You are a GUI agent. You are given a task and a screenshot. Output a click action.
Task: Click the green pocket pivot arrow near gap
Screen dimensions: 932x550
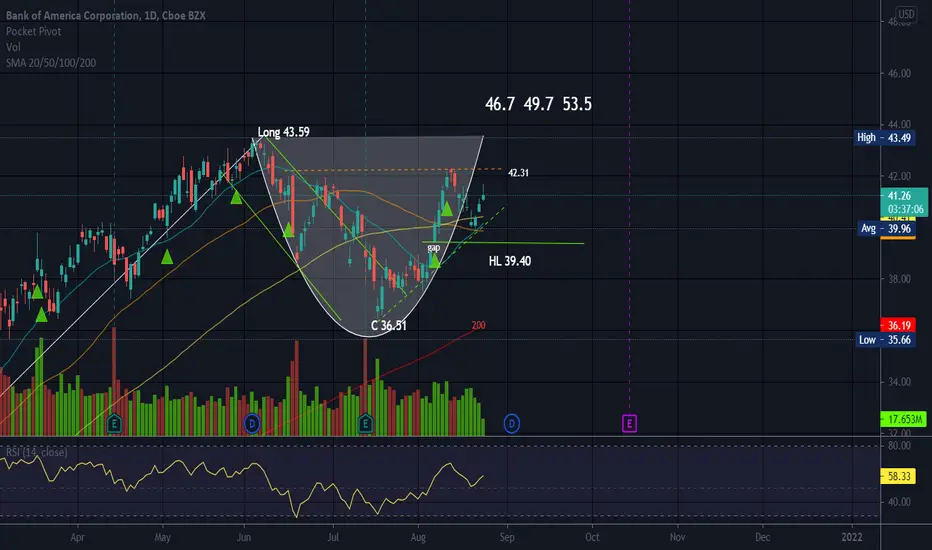click(x=434, y=260)
